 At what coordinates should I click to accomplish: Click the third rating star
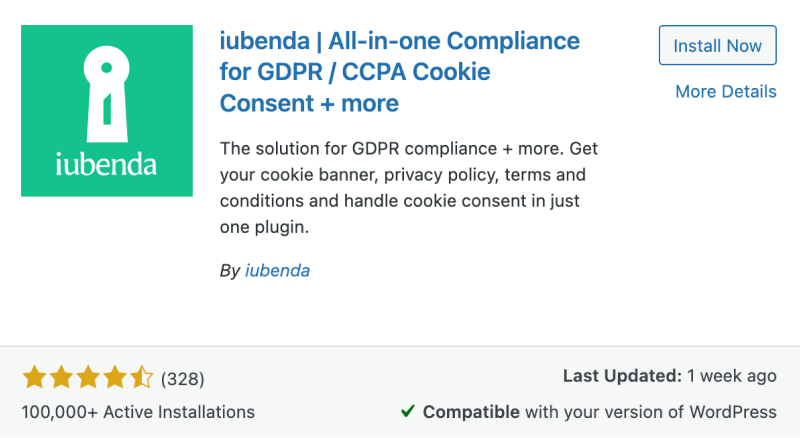coord(88,378)
